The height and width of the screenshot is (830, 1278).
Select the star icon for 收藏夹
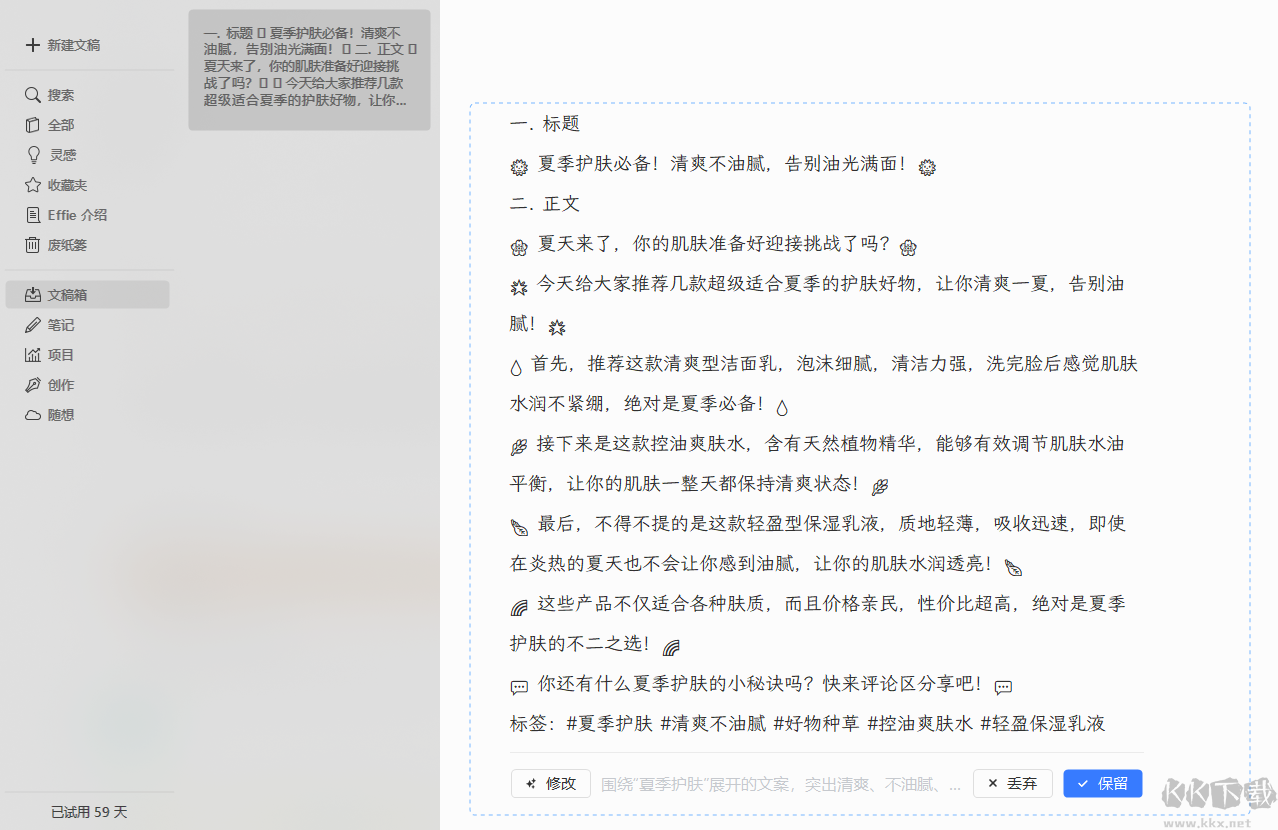[32, 184]
